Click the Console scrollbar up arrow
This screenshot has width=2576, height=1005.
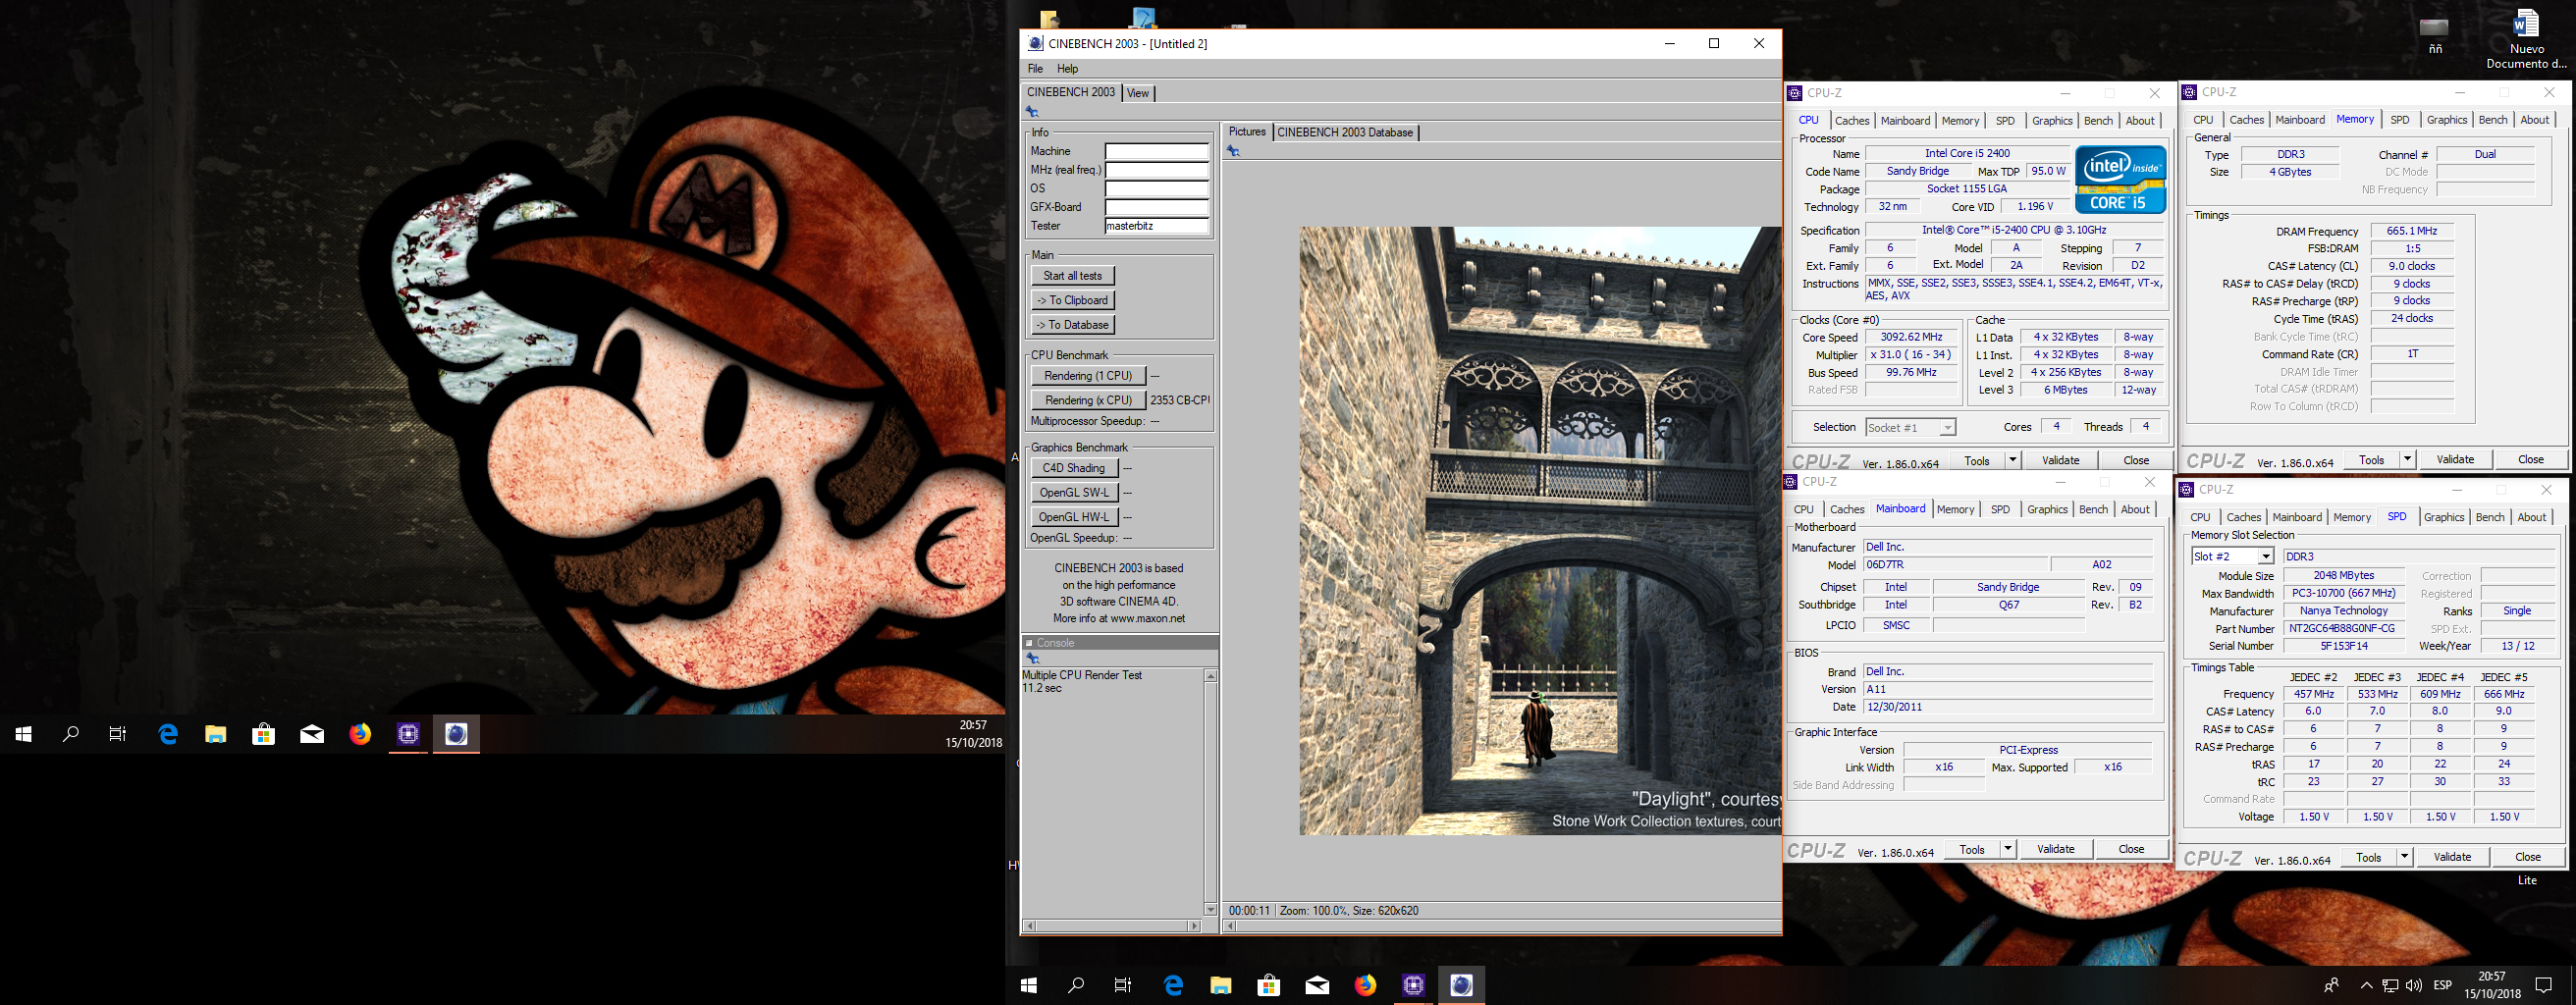click(x=1210, y=676)
